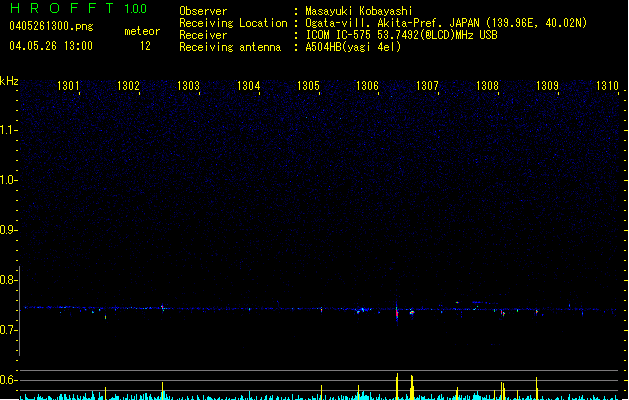This screenshot has width=629, height=400.
Task: Select the ICOM IC-575 receiver description
Action: tap(401, 35)
